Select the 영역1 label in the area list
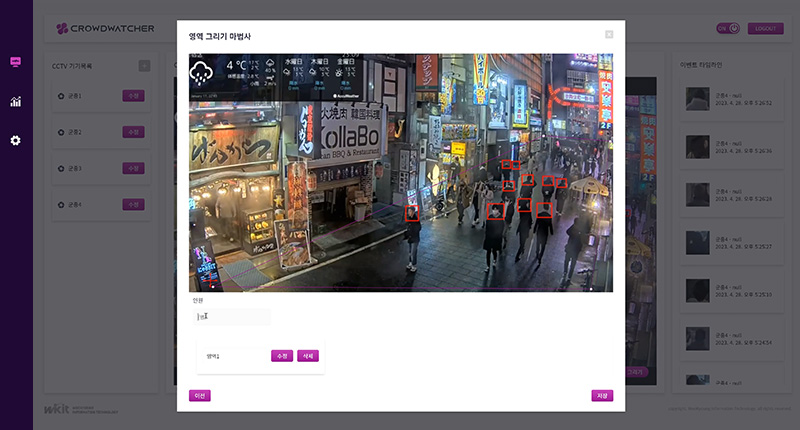Image resolution: width=800 pixels, height=430 pixels. point(213,356)
